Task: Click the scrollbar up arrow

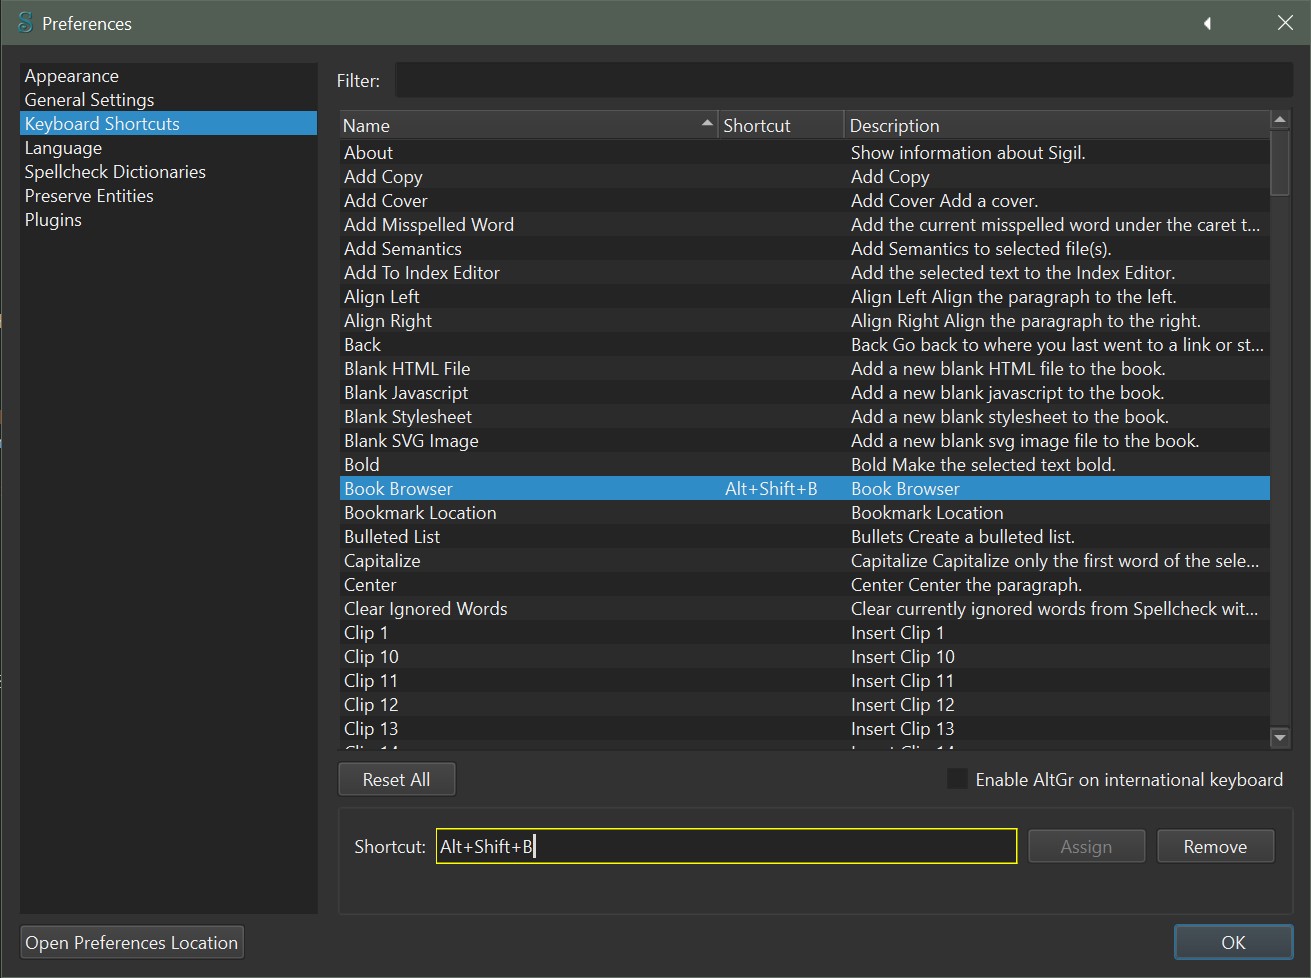Action: pos(1279,120)
